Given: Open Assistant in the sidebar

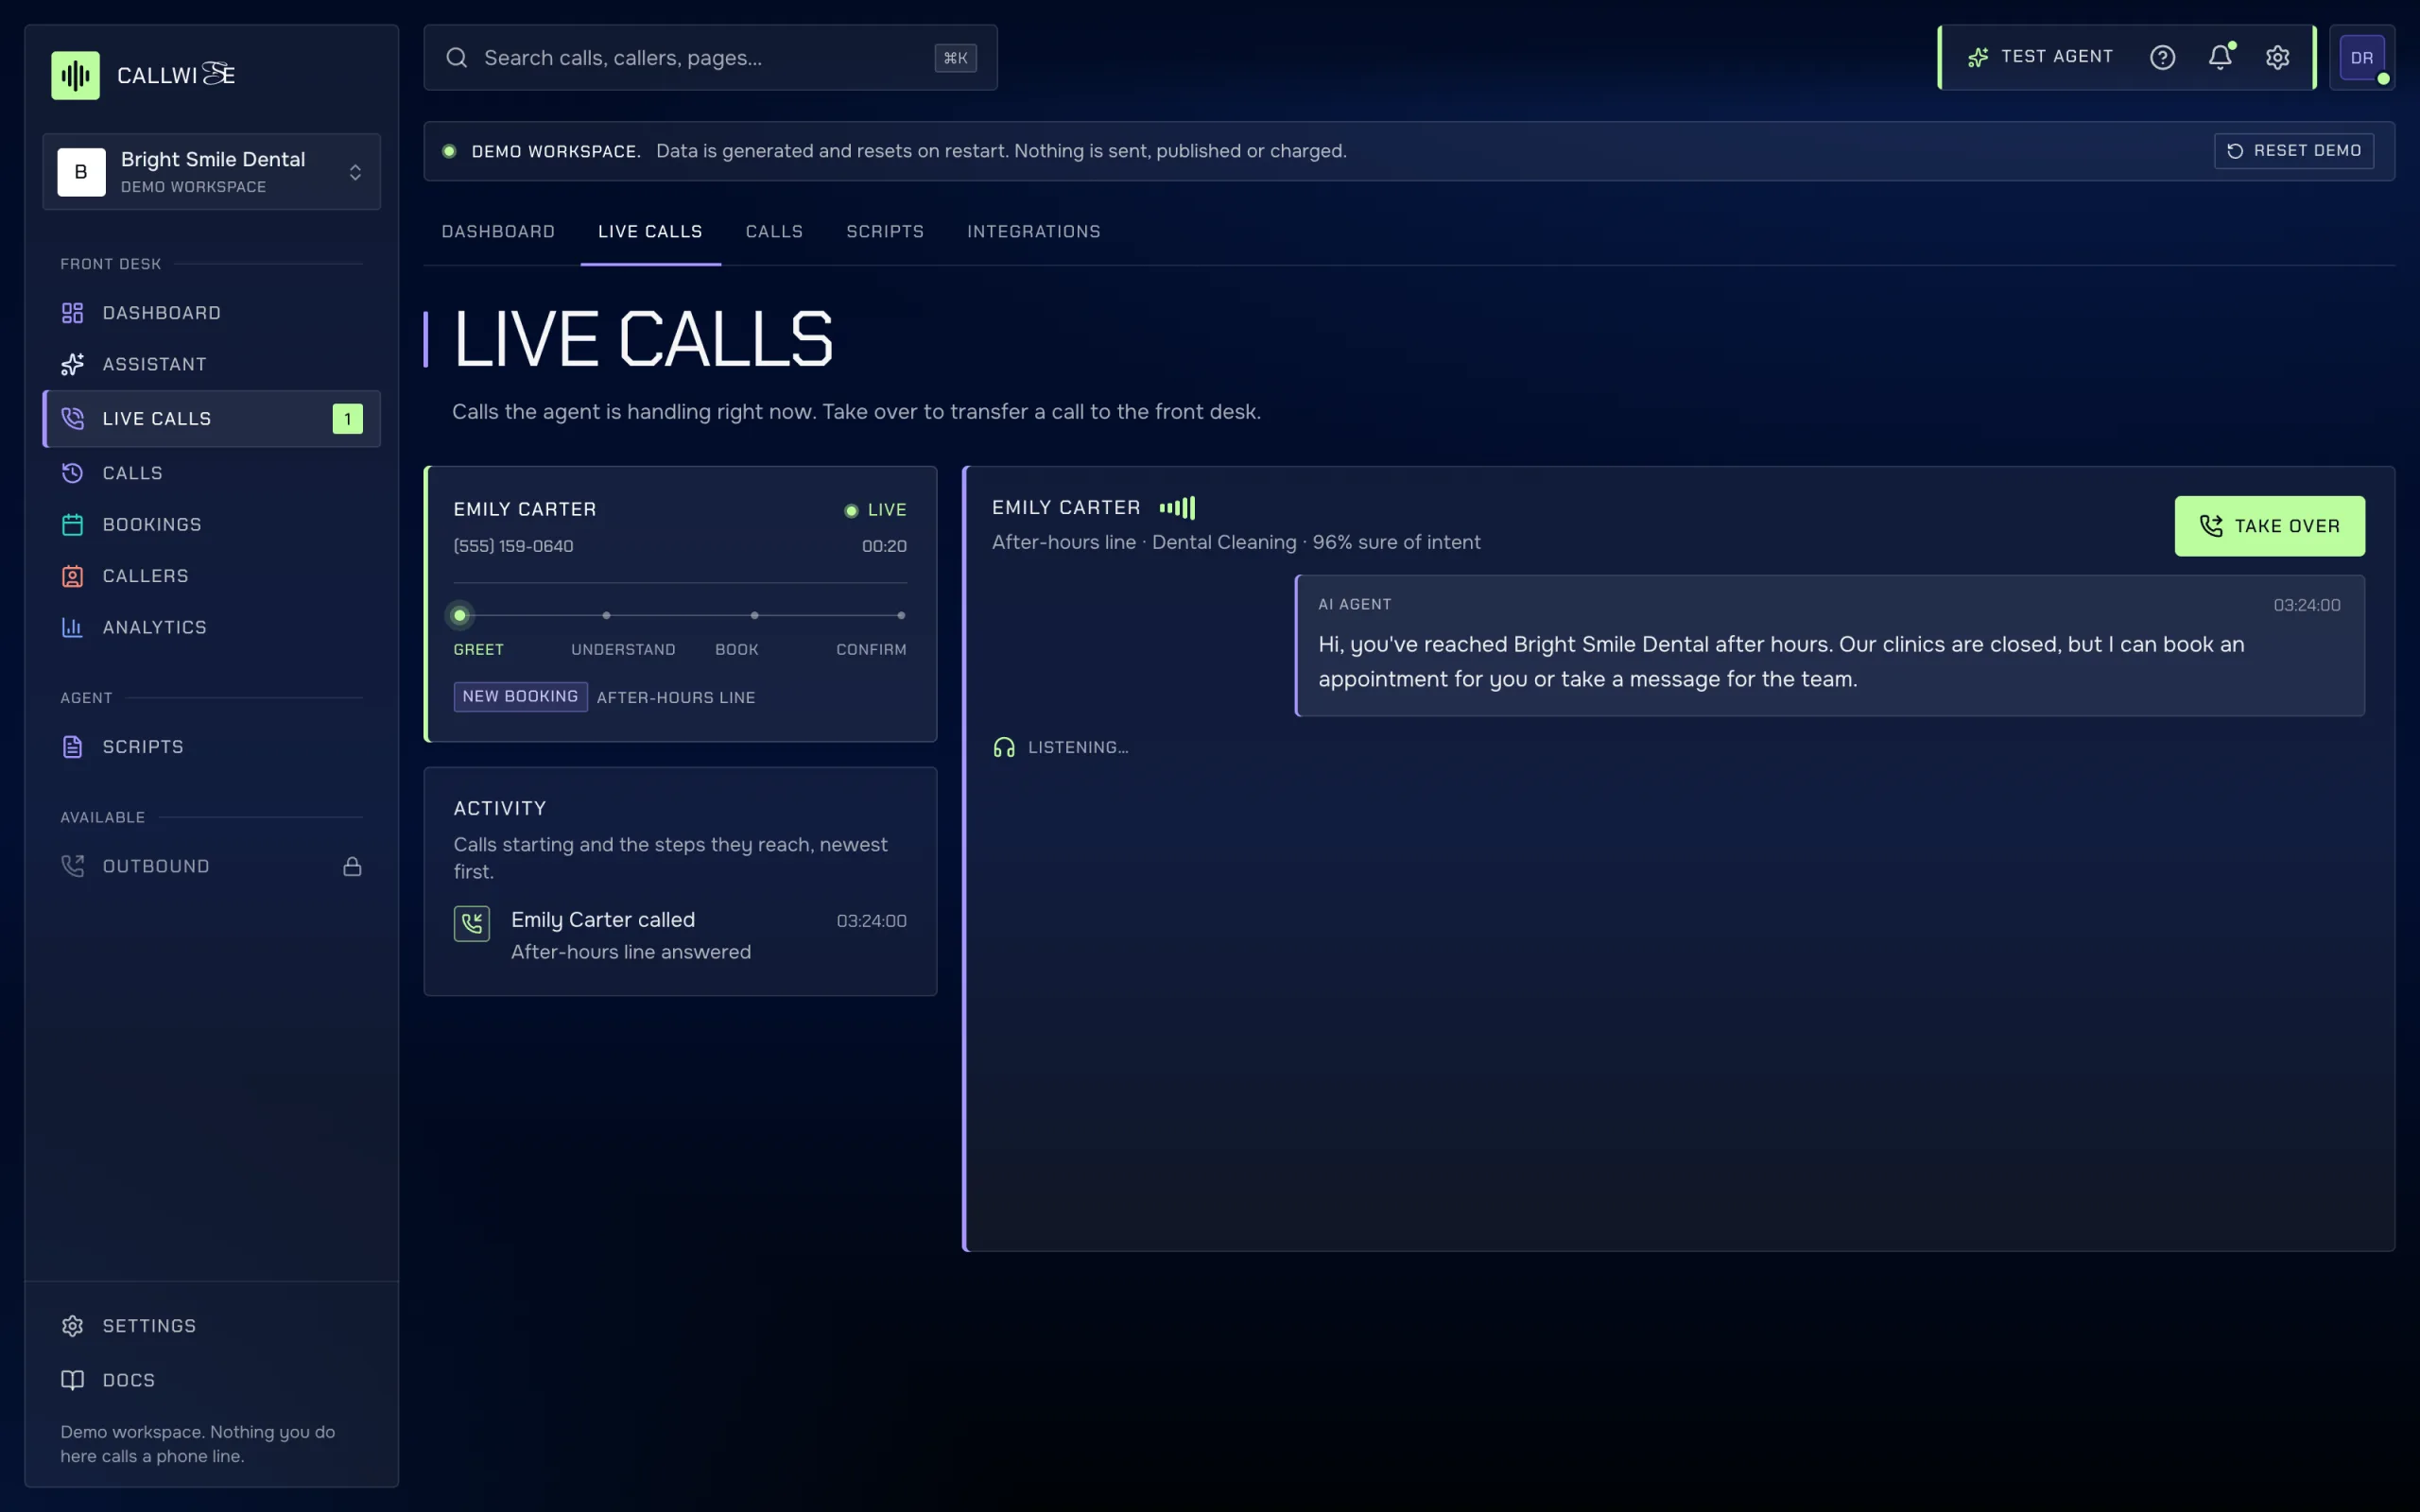Looking at the screenshot, I should 212,364.
